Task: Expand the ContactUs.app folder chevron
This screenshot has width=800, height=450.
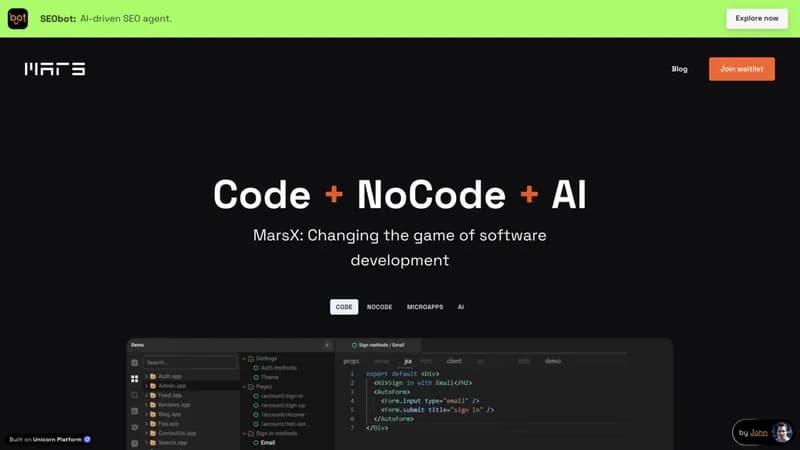Action: pos(146,433)
